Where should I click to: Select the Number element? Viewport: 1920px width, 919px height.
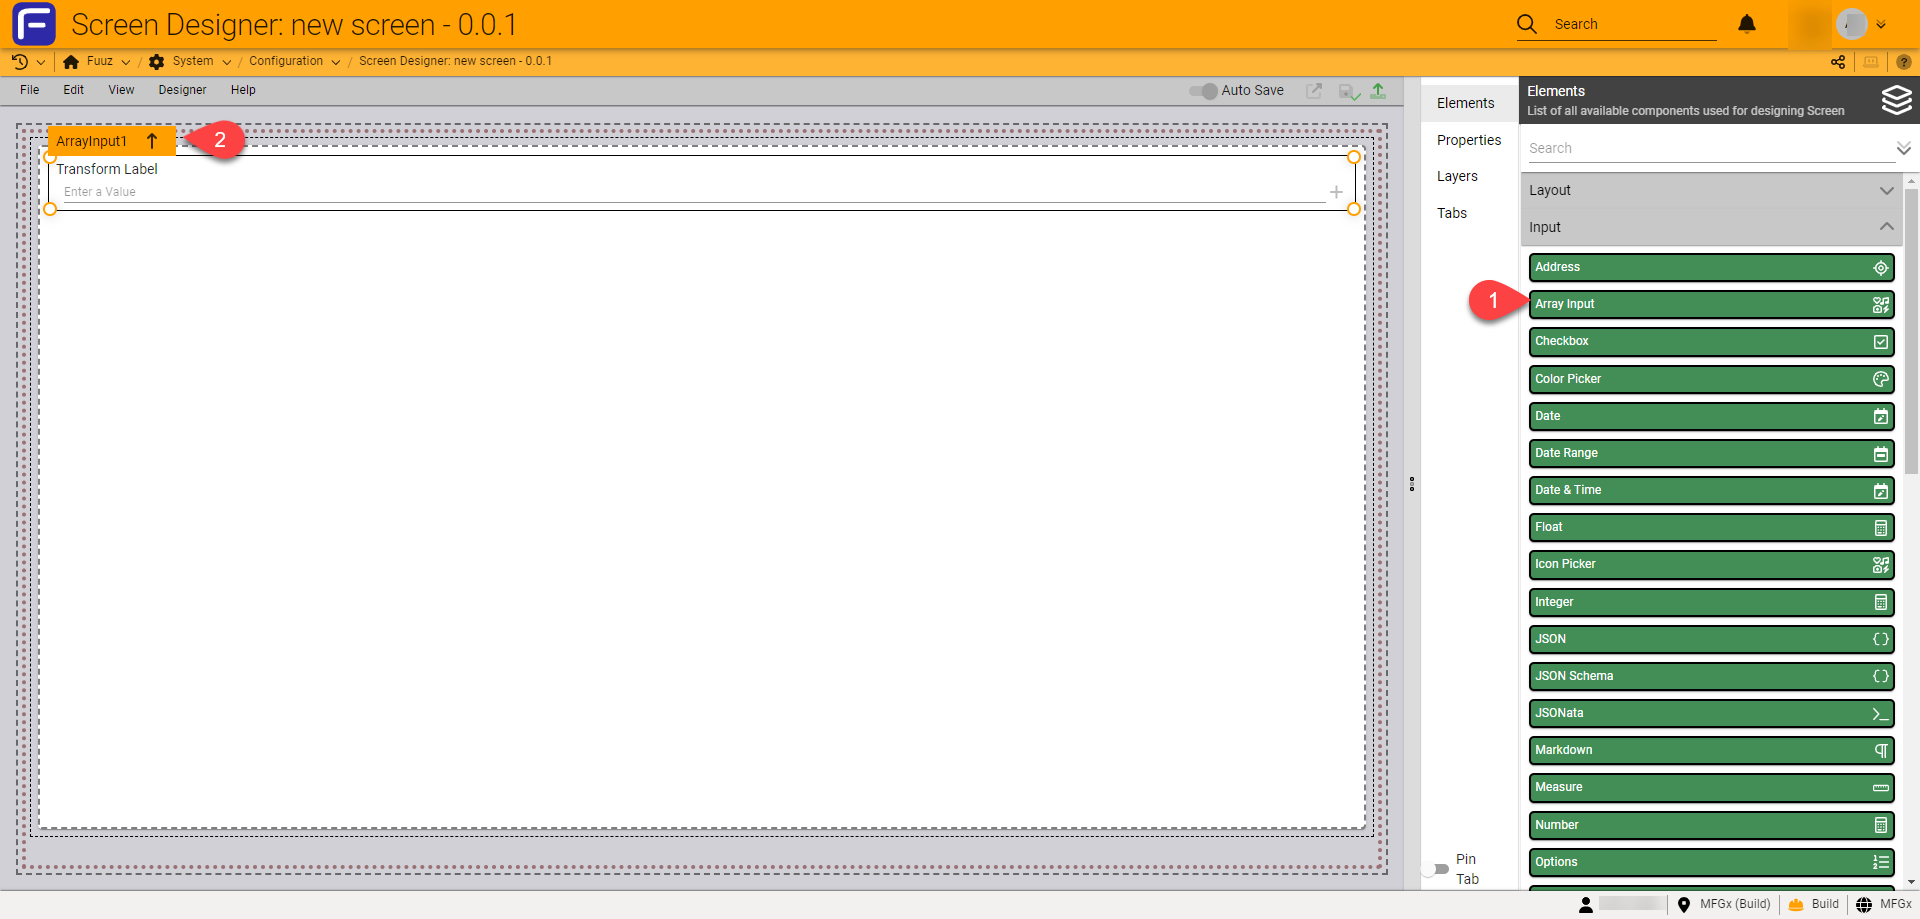[1711, 825]
